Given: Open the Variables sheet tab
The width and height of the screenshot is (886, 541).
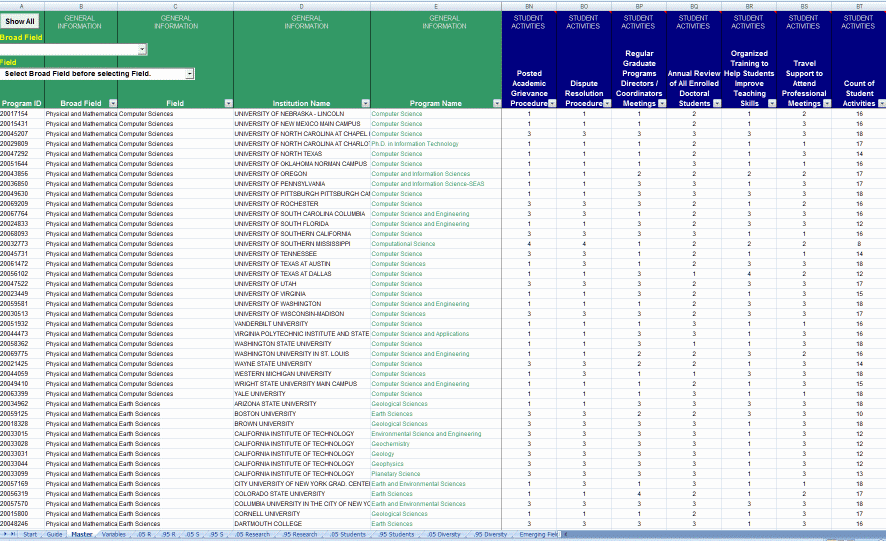Looking at the screenshot, I should (114, 534).
